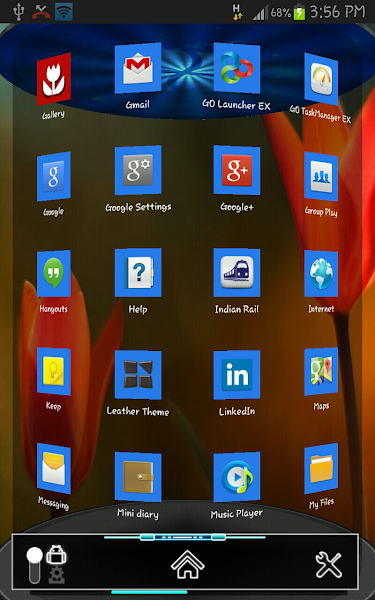Click the "GO Launcher EX" label text
375x600 pixels.
tap(236, 105)
